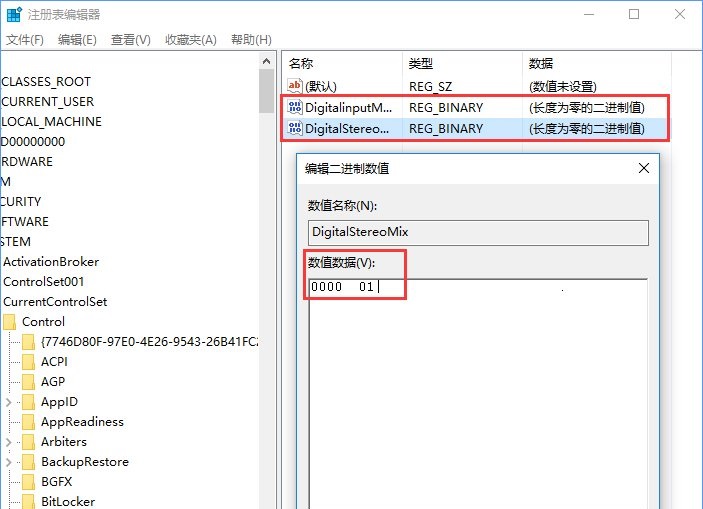This screenshot has width=703, height=509.
Task: Click the Control folder icon
Action: [10, 321]
